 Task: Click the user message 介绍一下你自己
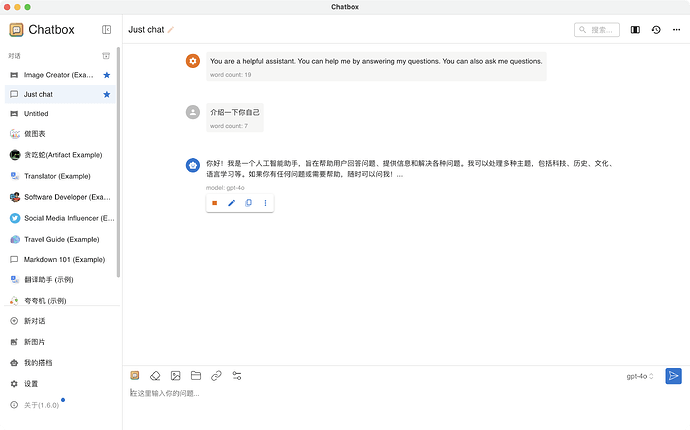point(235,112)
